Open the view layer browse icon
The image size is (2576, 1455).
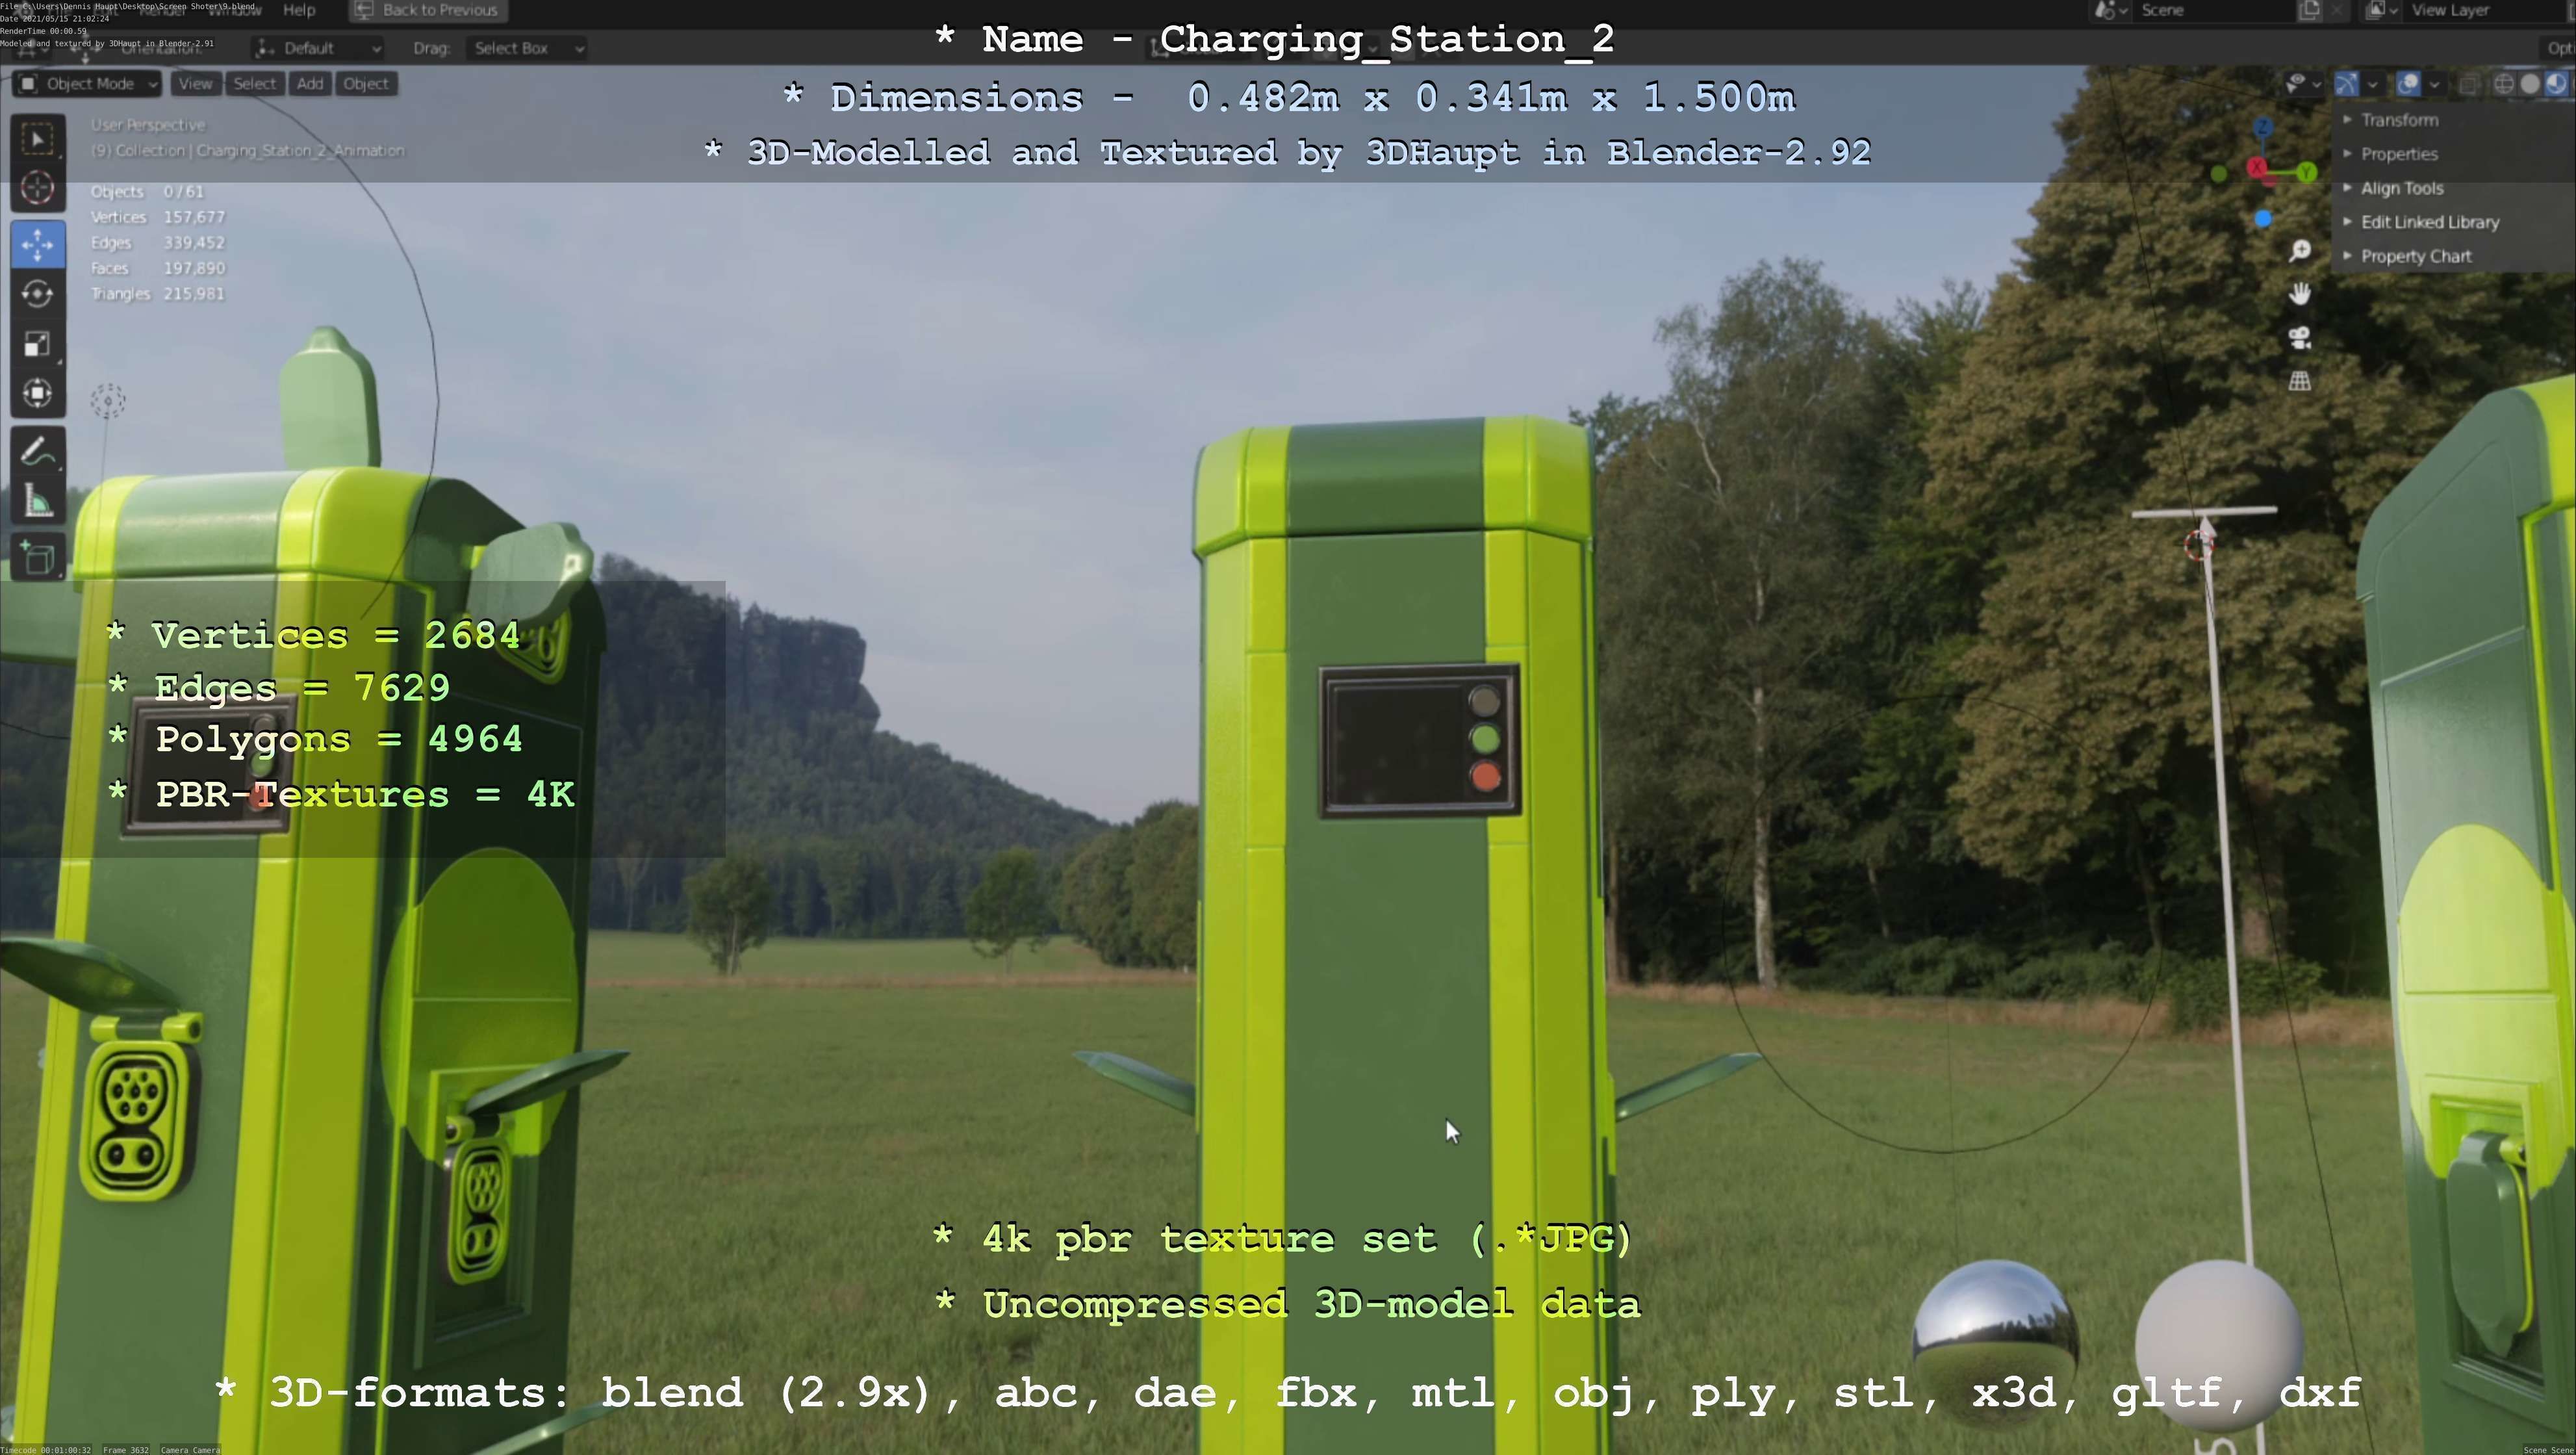[x=2382, y=10]
